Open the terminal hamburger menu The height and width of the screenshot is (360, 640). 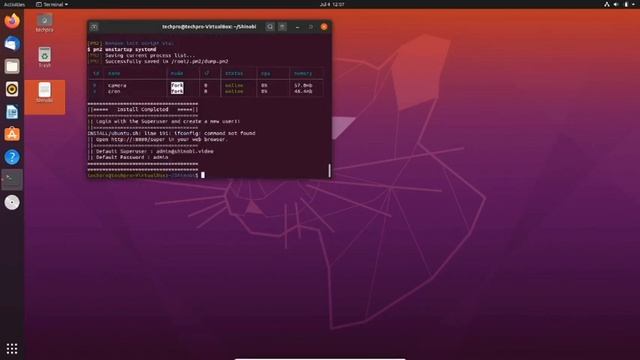[282, 27]
